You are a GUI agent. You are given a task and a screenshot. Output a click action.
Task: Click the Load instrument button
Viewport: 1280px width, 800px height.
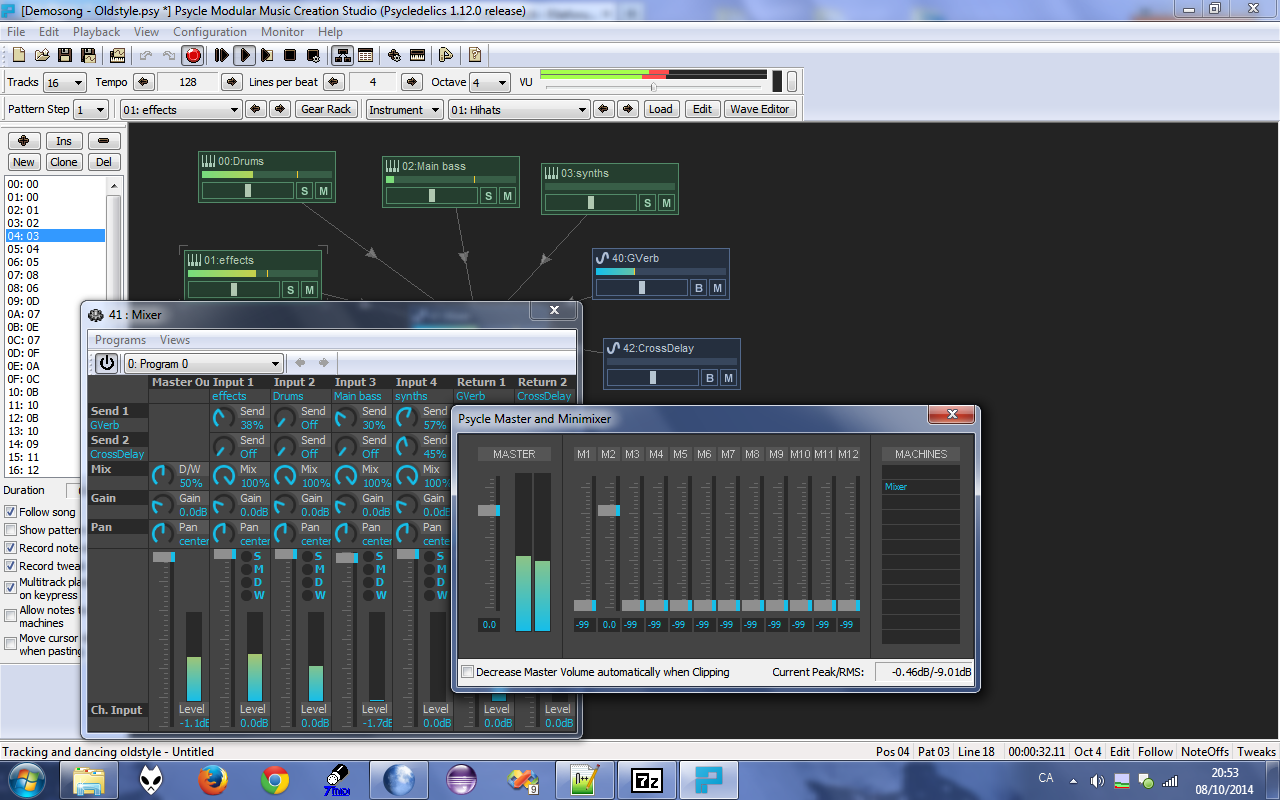(x=660, y=109)
